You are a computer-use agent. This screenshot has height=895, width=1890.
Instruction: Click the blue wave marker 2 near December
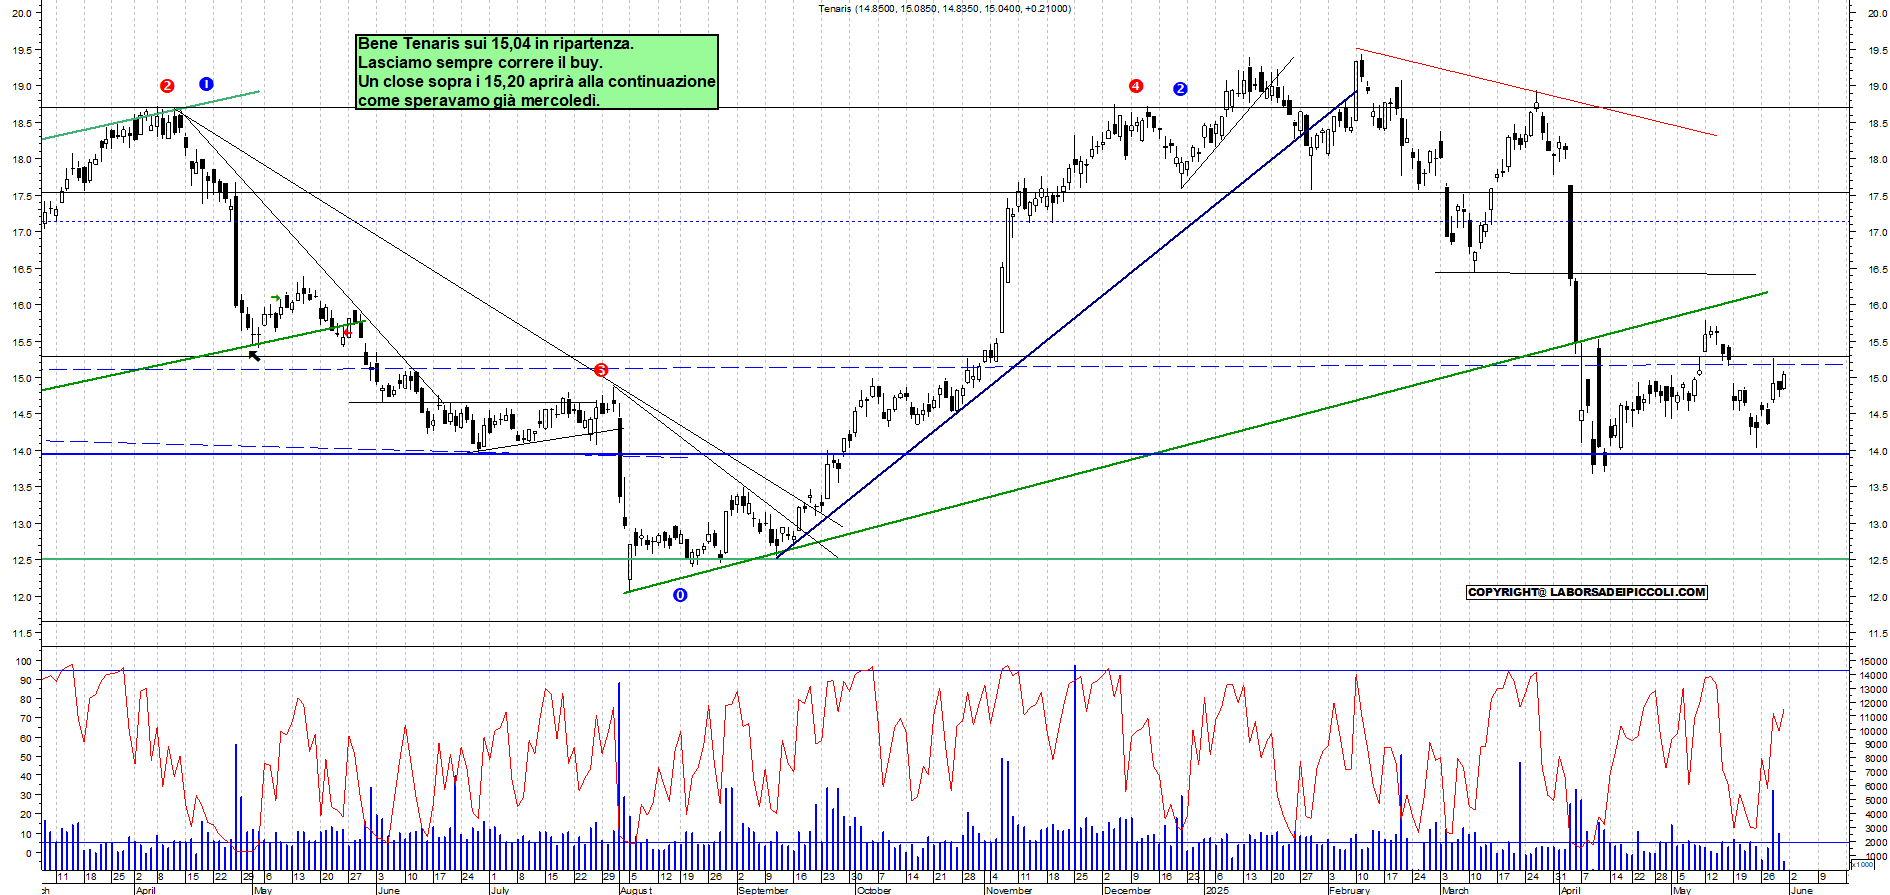[x=1180, y=89]
